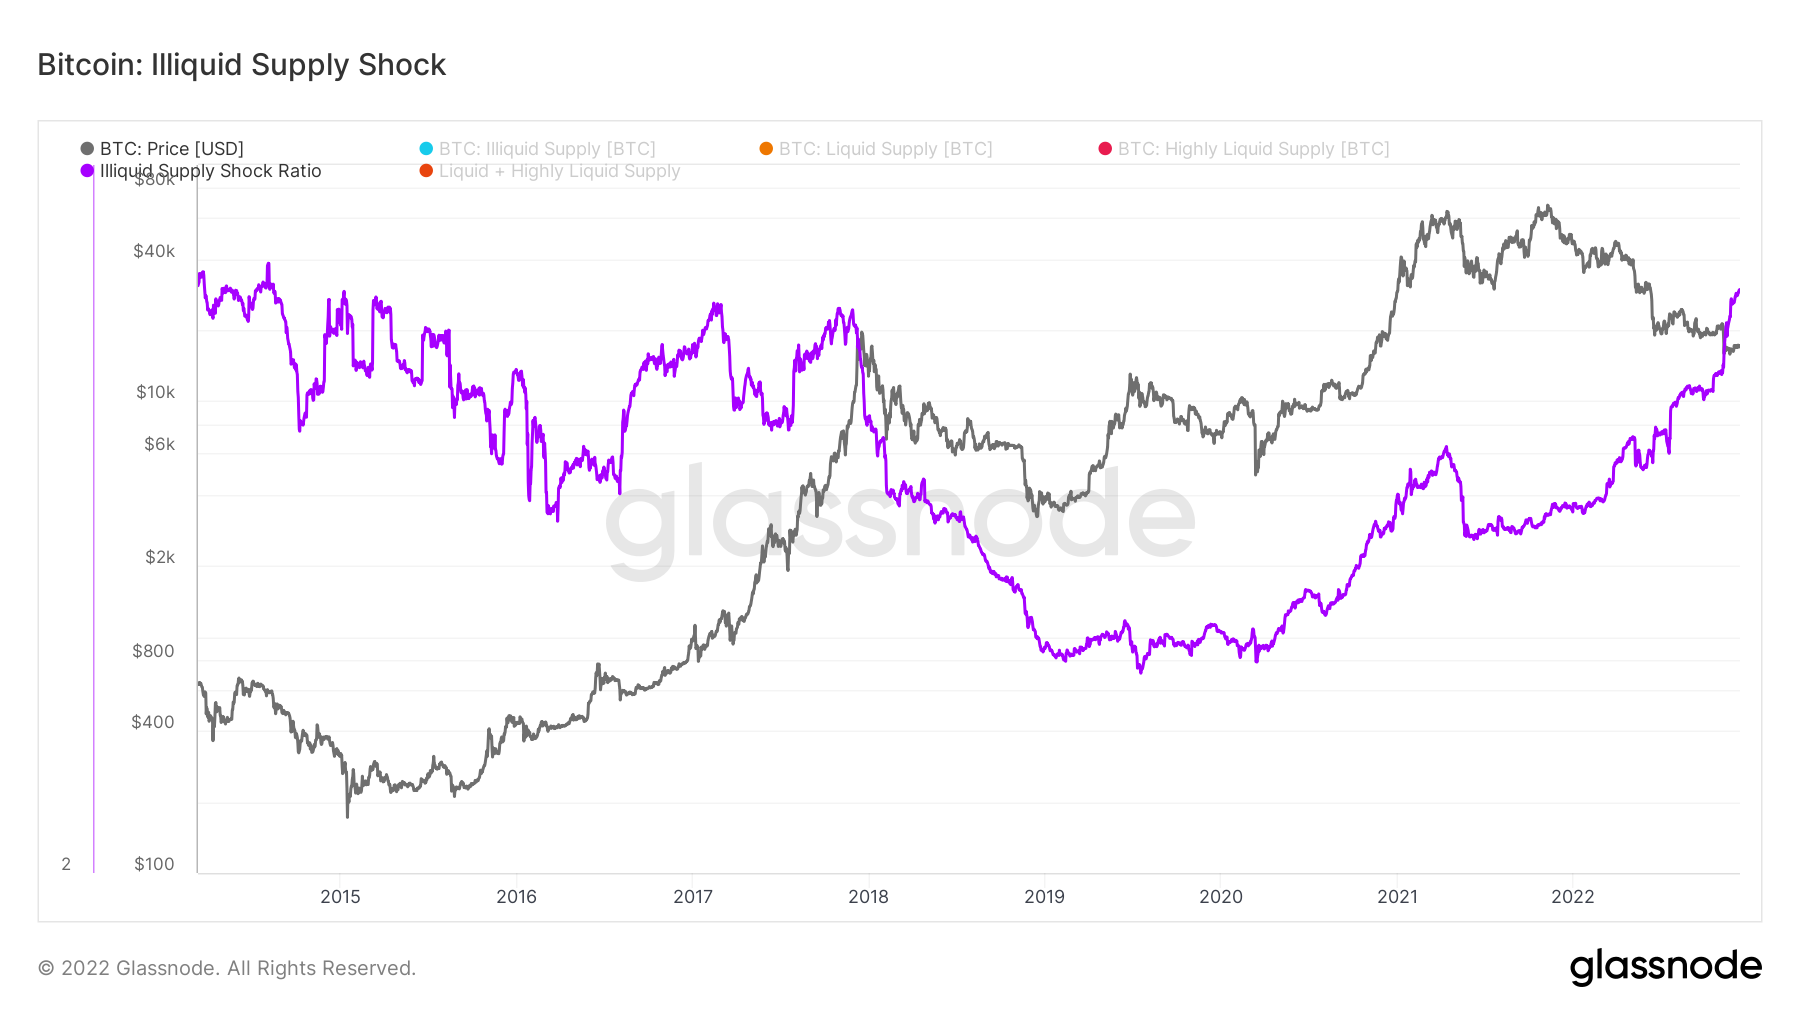Click the 2021 label on time axis
Image resolution: width=1800 pixels, height=1013 pixels.
1397,897
